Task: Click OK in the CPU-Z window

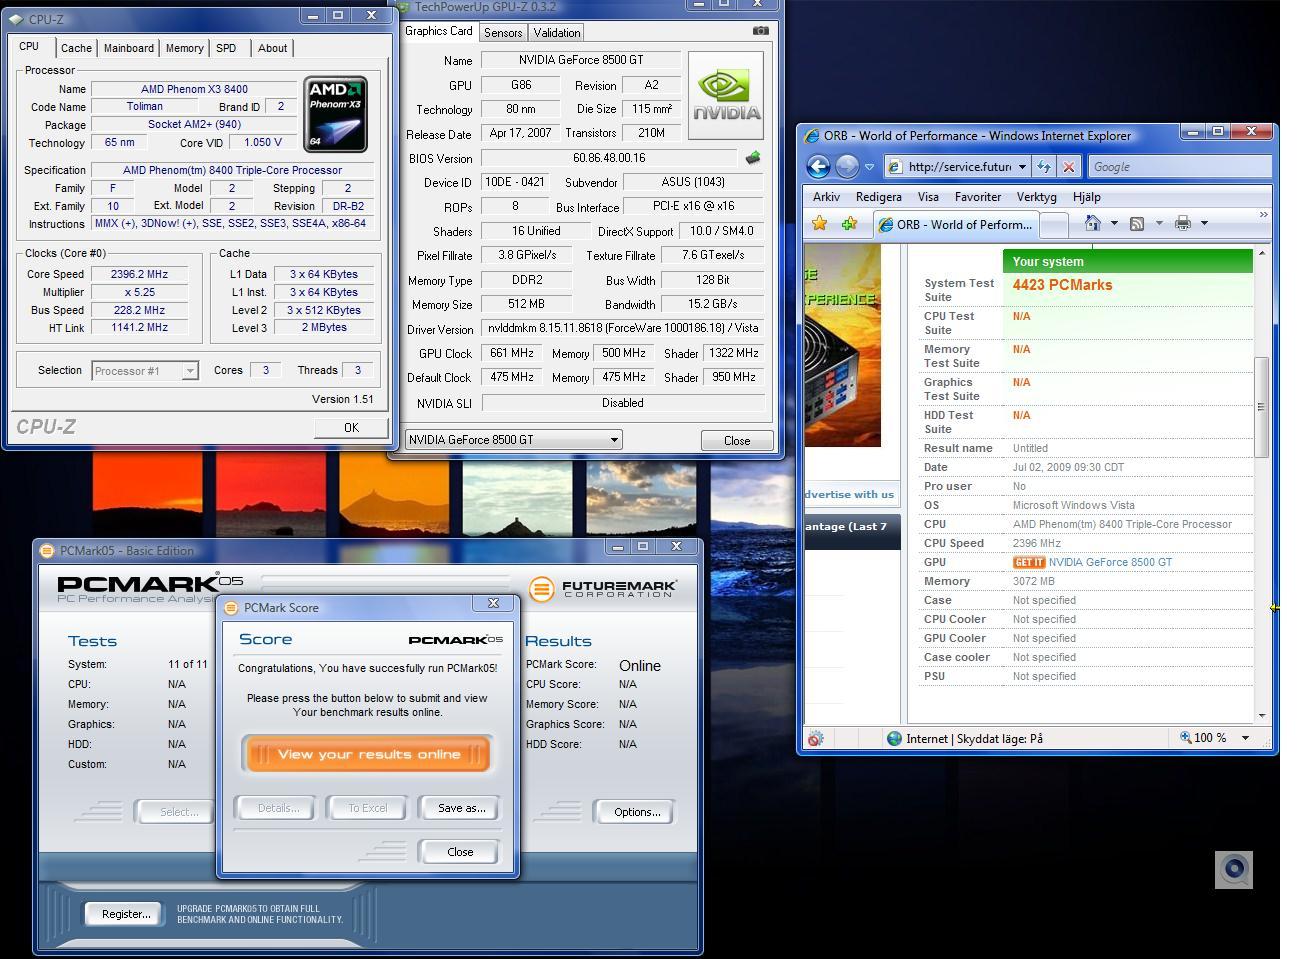Action: point(351,427)
